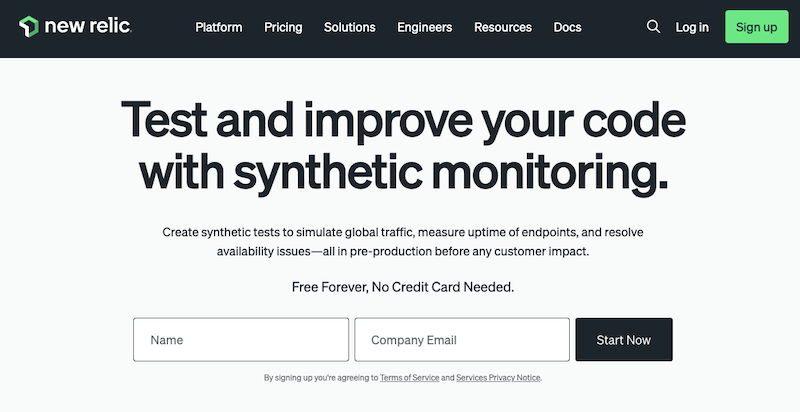
Task: Click the Start Now button
Action: pos(624,340)
